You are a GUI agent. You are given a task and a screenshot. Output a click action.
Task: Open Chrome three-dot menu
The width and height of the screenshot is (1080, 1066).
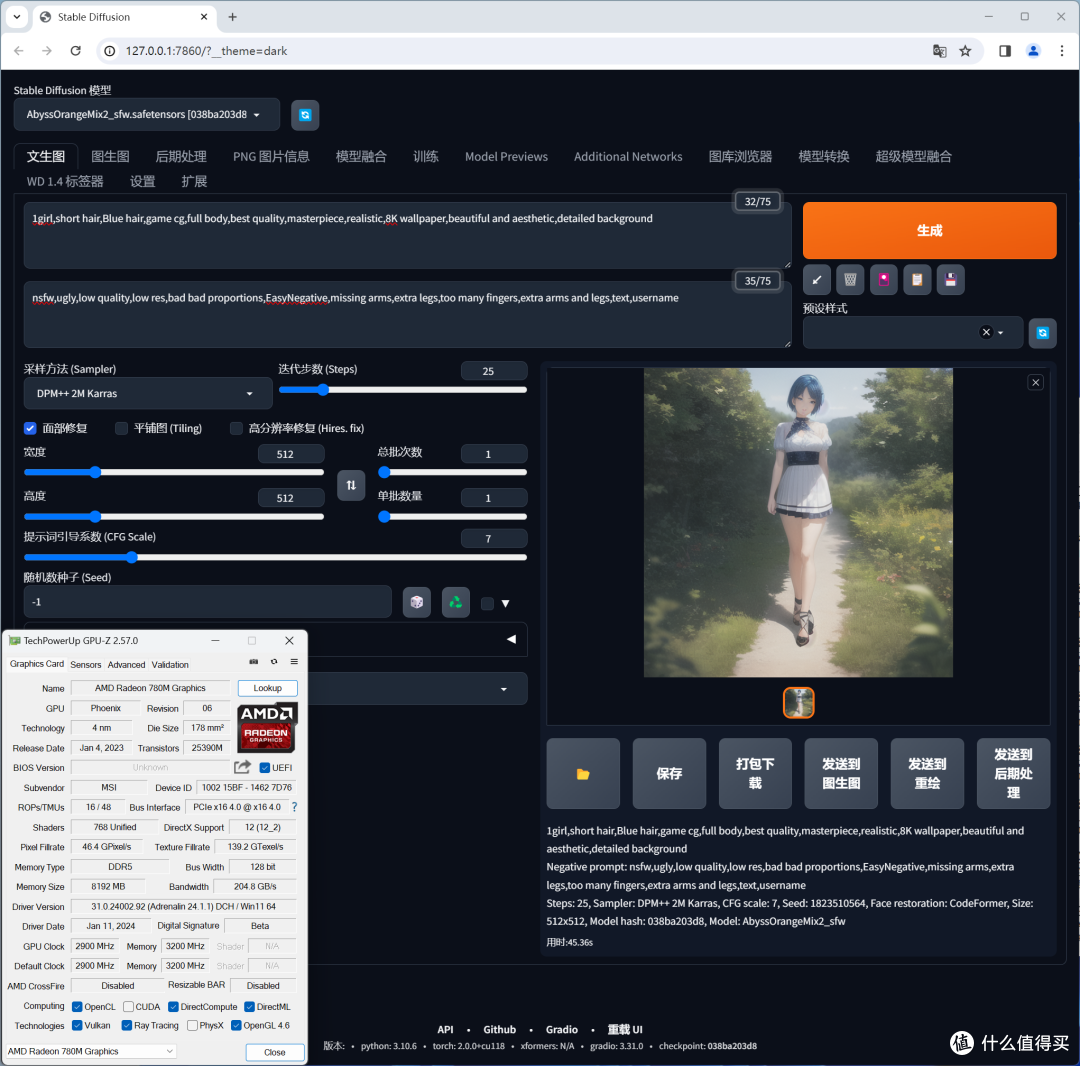[x=1061, y=51]
